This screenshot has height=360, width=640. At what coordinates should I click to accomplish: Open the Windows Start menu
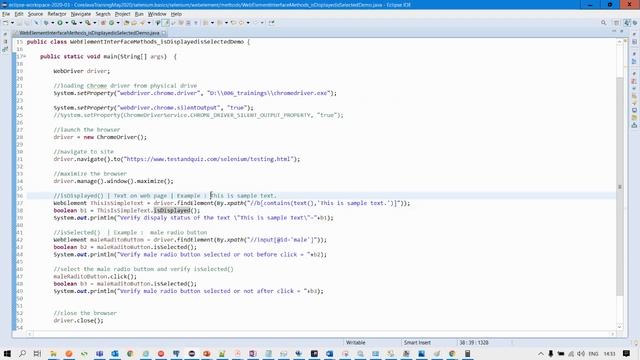7,353
